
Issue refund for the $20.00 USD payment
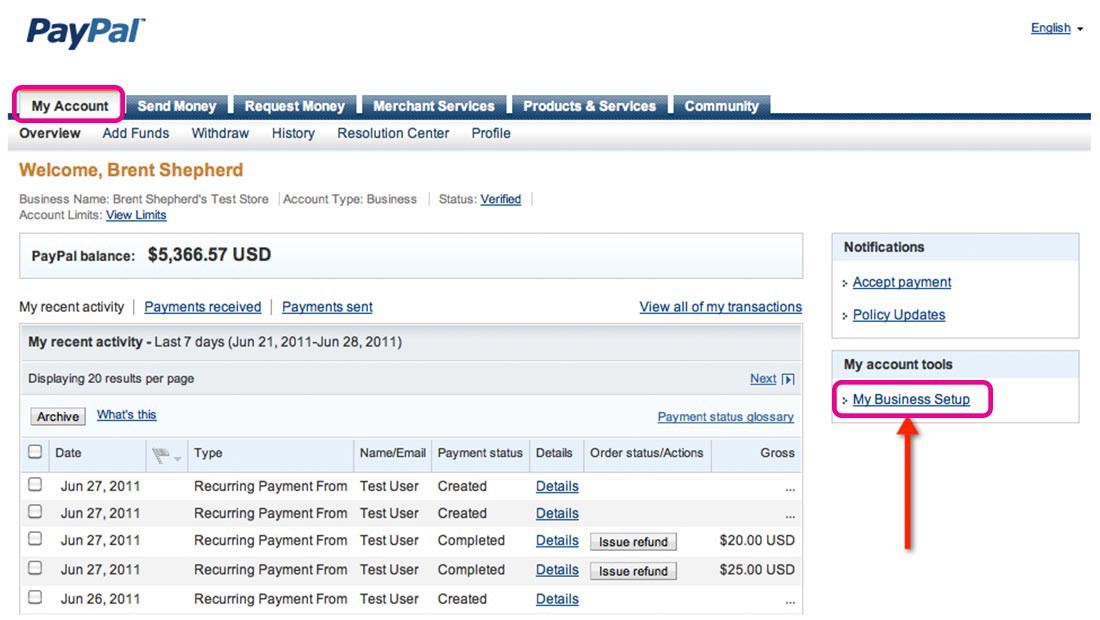[633, 542]
